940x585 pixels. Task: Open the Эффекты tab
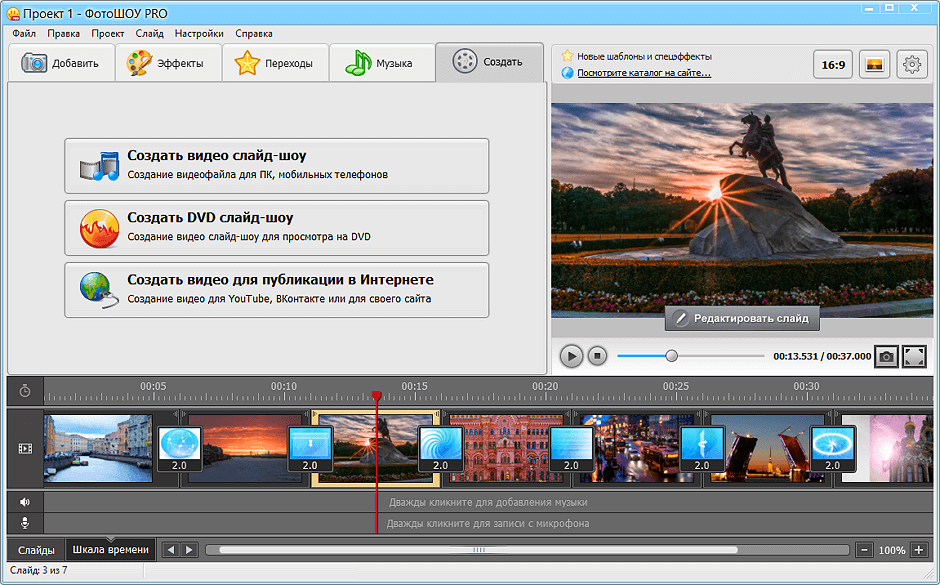pos(168,63)
